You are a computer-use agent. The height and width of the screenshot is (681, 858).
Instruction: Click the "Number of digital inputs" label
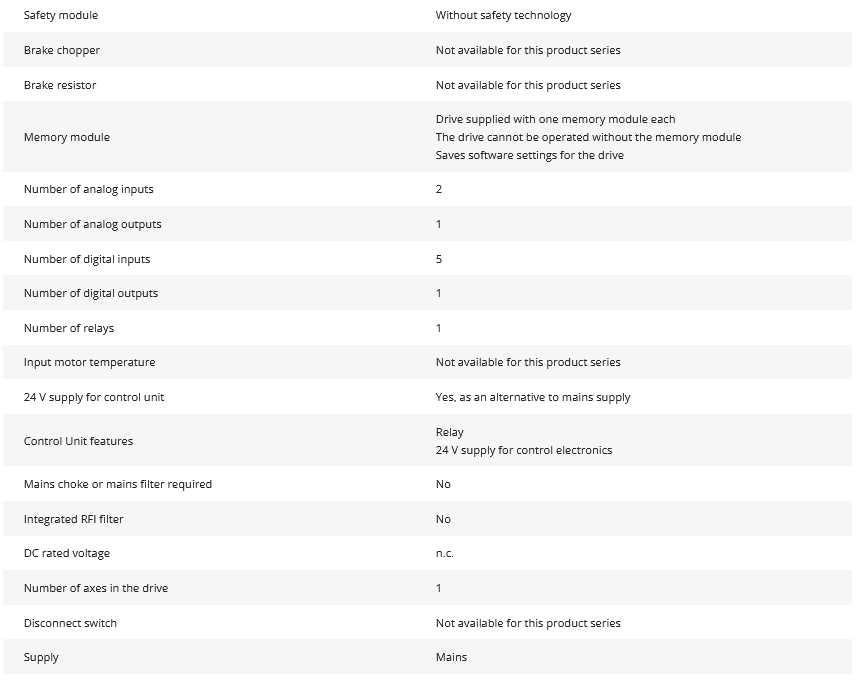[87, 259]
